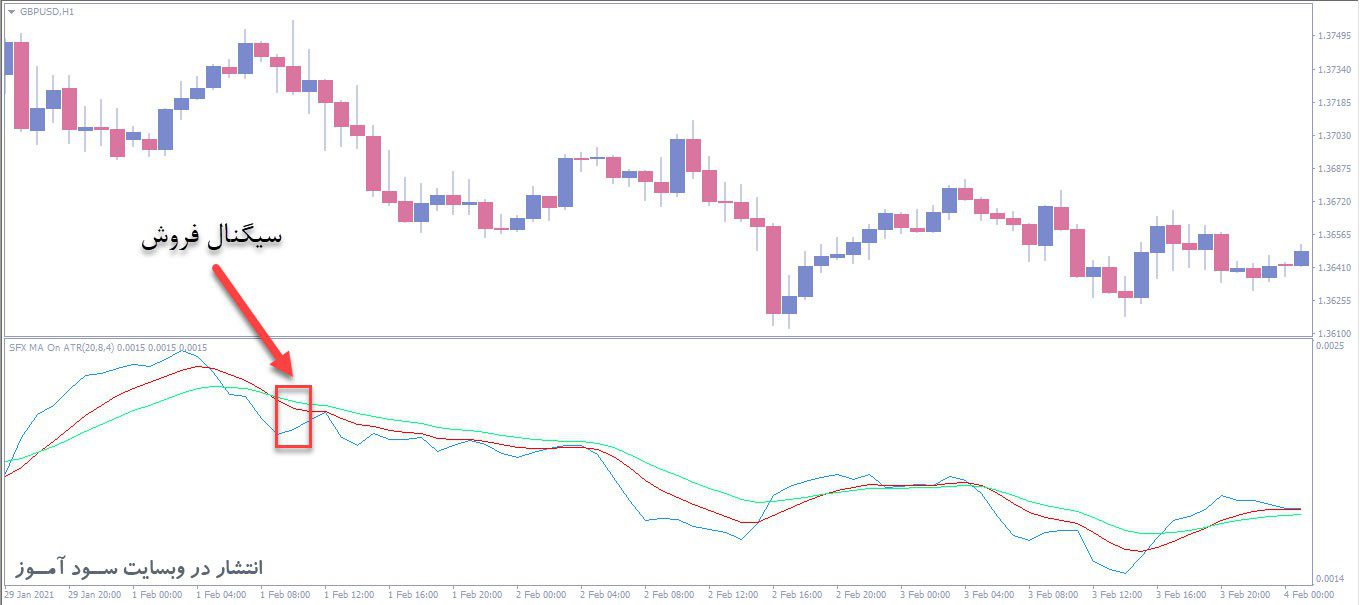Click the 1.37495 price axis label
This screenshot has height=605, width=1360.
click(x=1334, y=37)
